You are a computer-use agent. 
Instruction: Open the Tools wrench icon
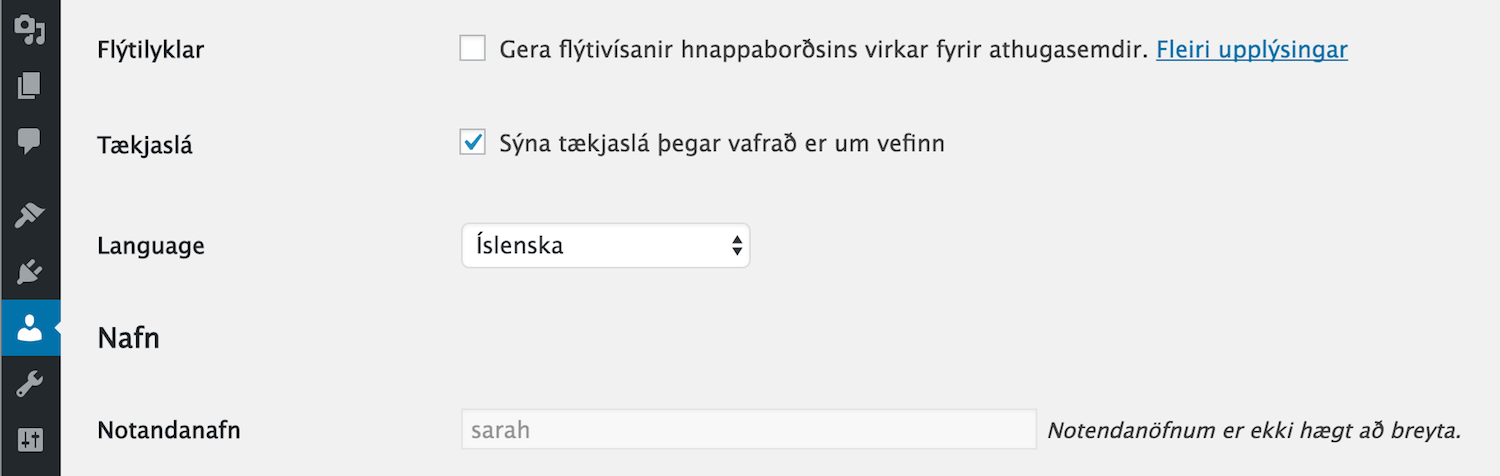coord(30,384)
